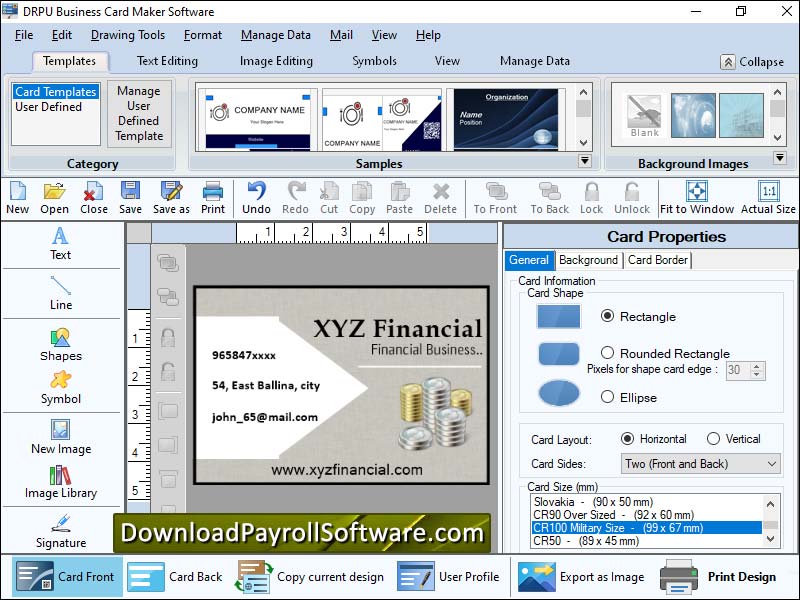Viewport: 800px width, 600px height.
Task: Save the card using Save icon
Action: point(131,198)
